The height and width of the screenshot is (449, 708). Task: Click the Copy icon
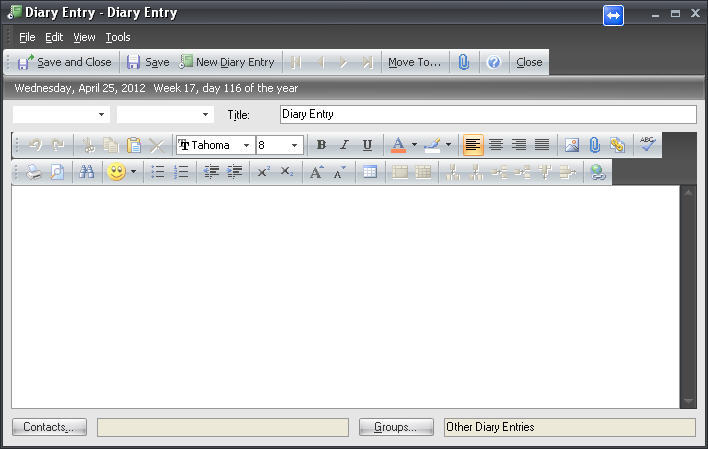click(x=111, y=145)
